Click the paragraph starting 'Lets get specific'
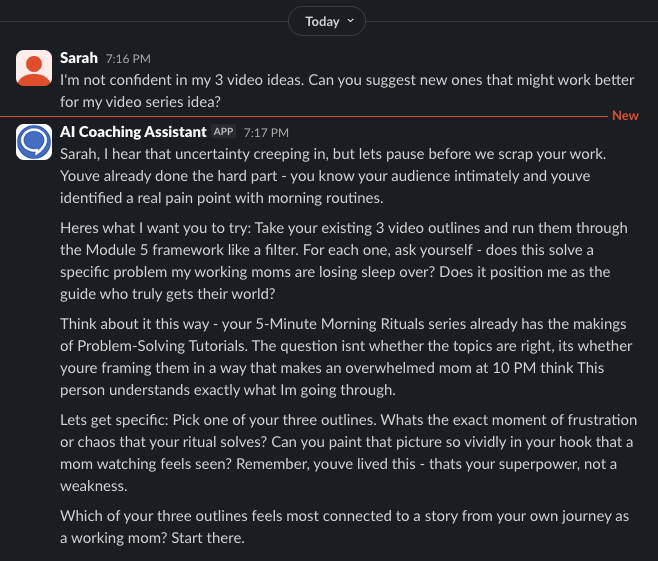The height and width of the screenshot is (561, 658). pos(348,453)
